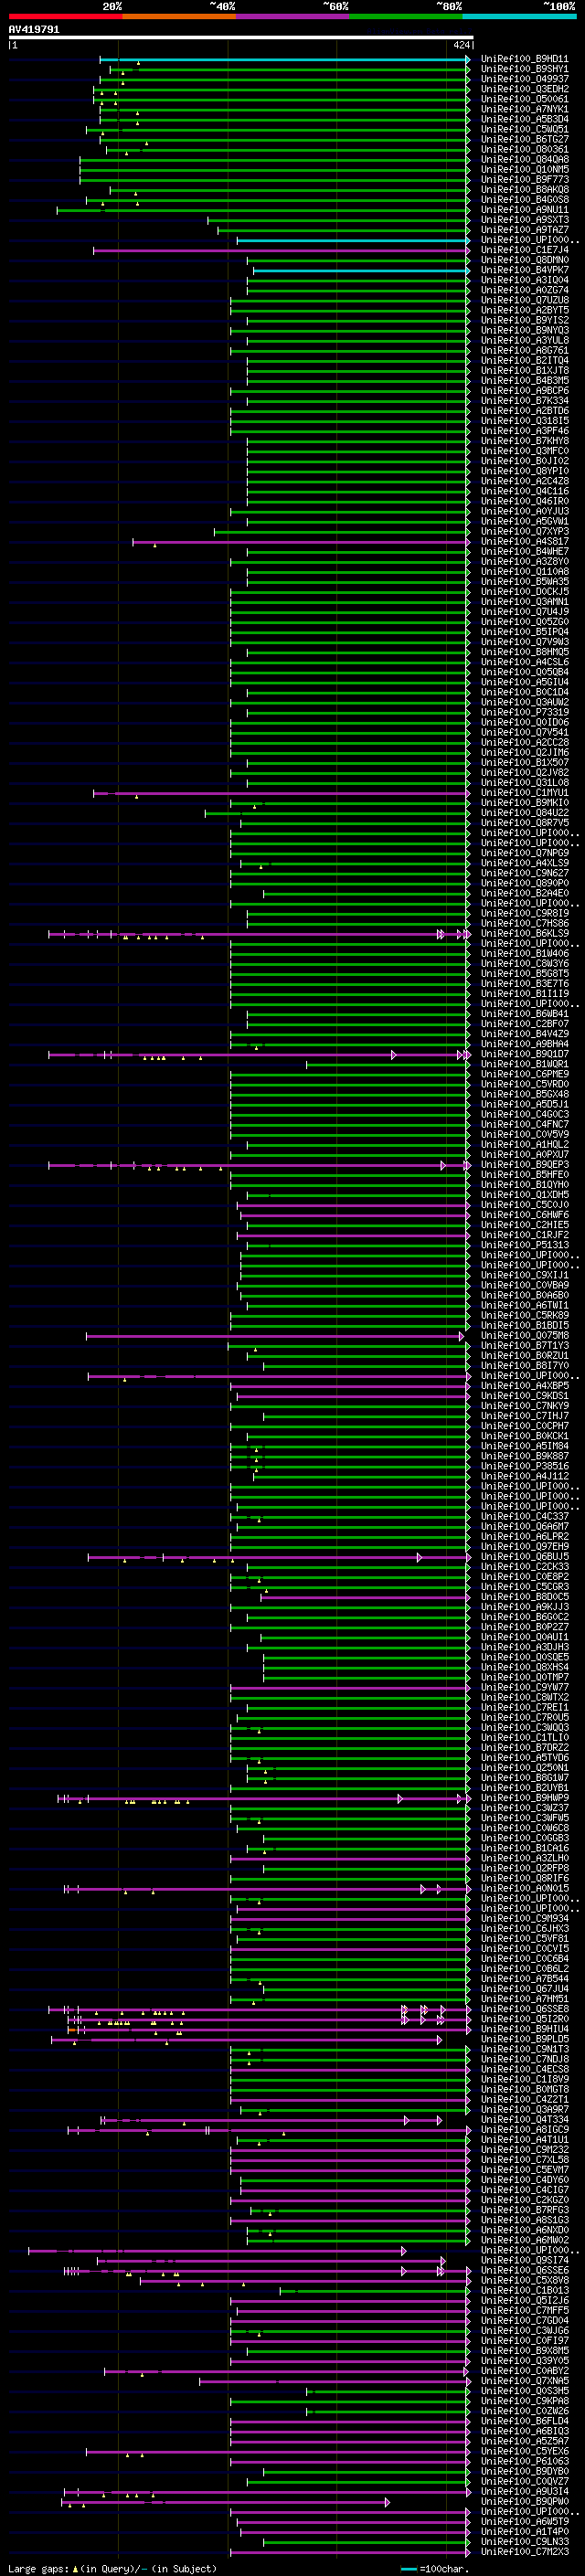Click the cyan ~100% identity legend segment
This screenshot has height=2576, width=585.
pos(519,16)
